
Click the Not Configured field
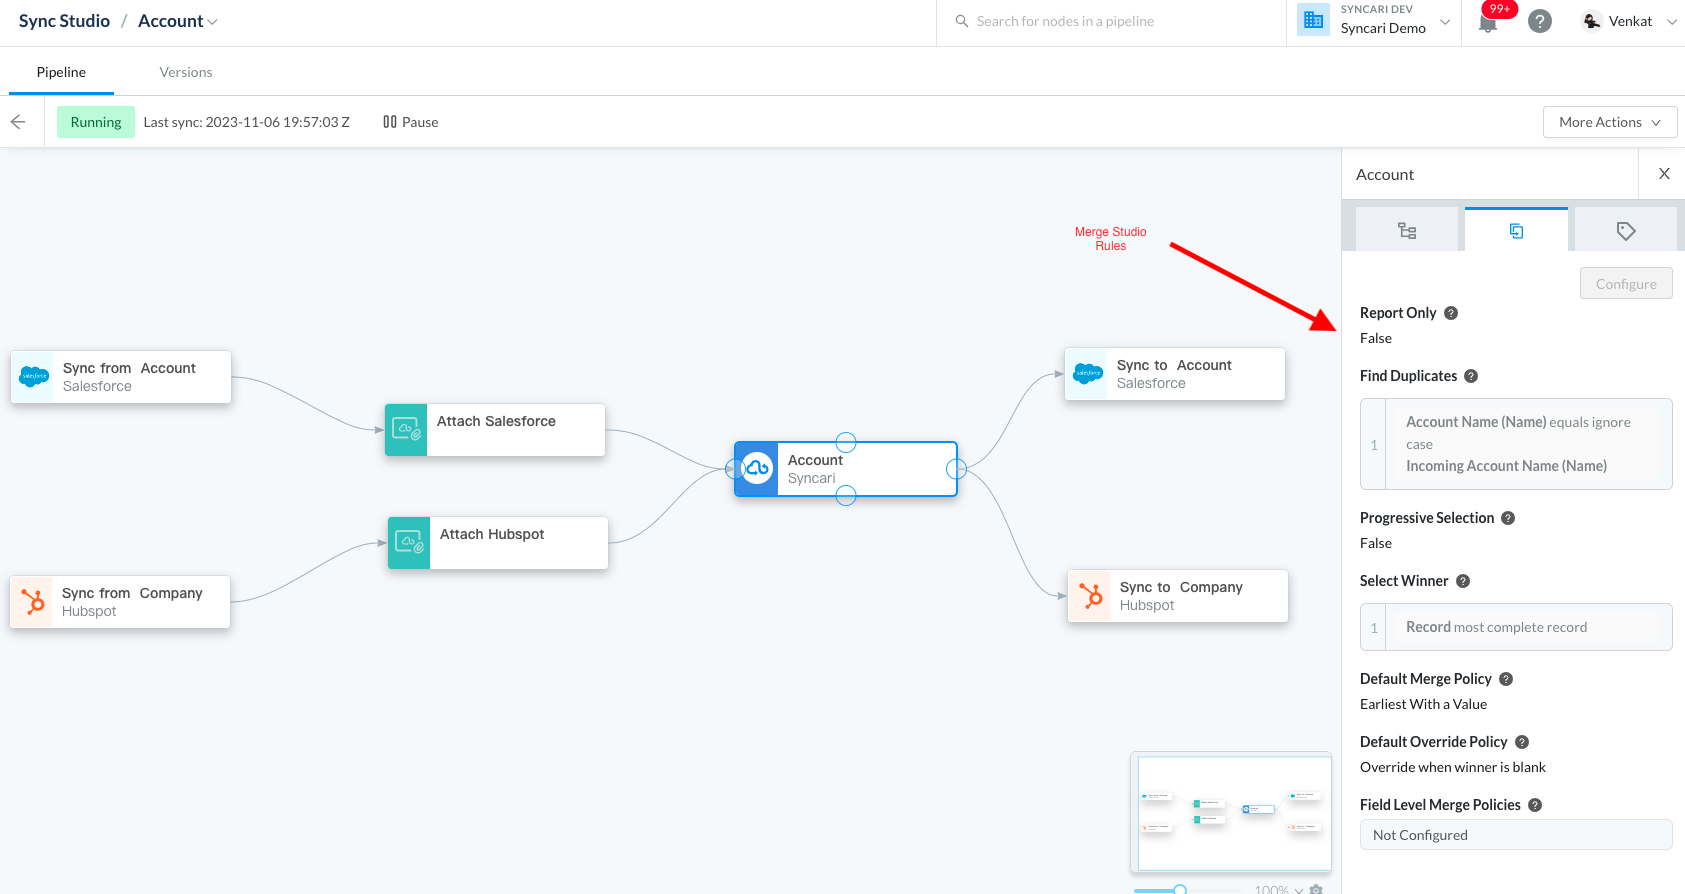pos(1516,835)
